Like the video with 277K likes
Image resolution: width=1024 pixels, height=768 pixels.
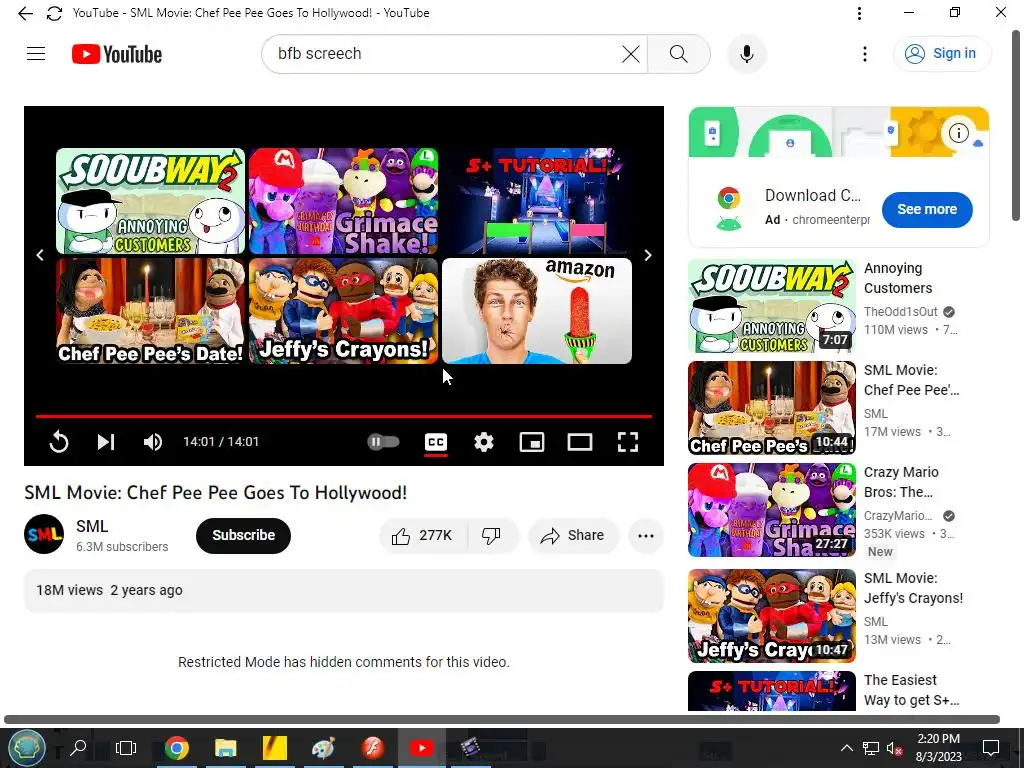(423, 536)
